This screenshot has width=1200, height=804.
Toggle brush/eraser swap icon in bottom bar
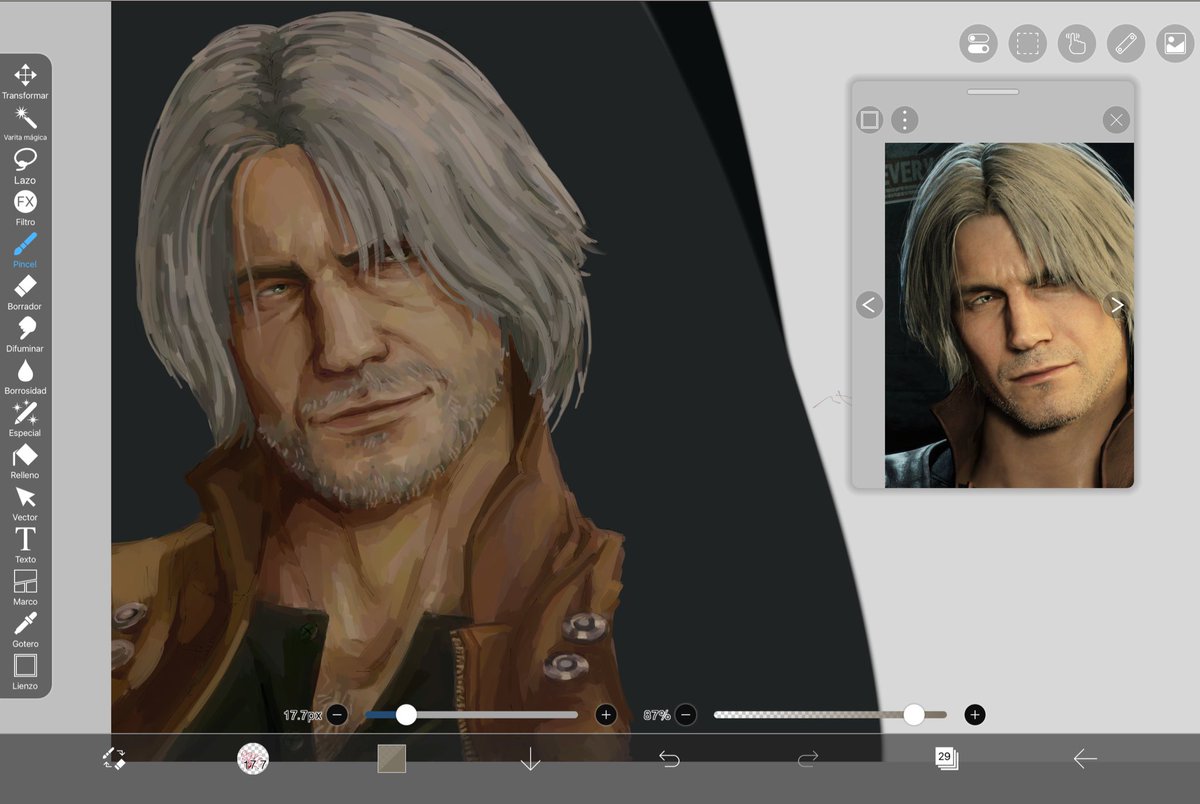114,759
